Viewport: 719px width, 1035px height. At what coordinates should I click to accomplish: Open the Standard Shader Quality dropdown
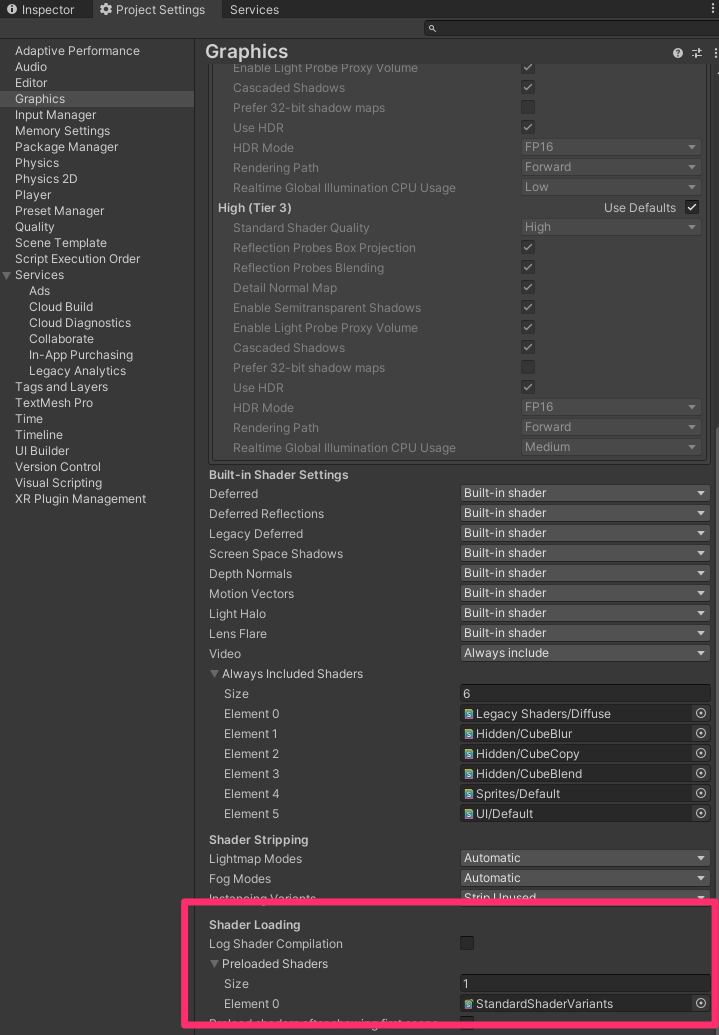611,227
